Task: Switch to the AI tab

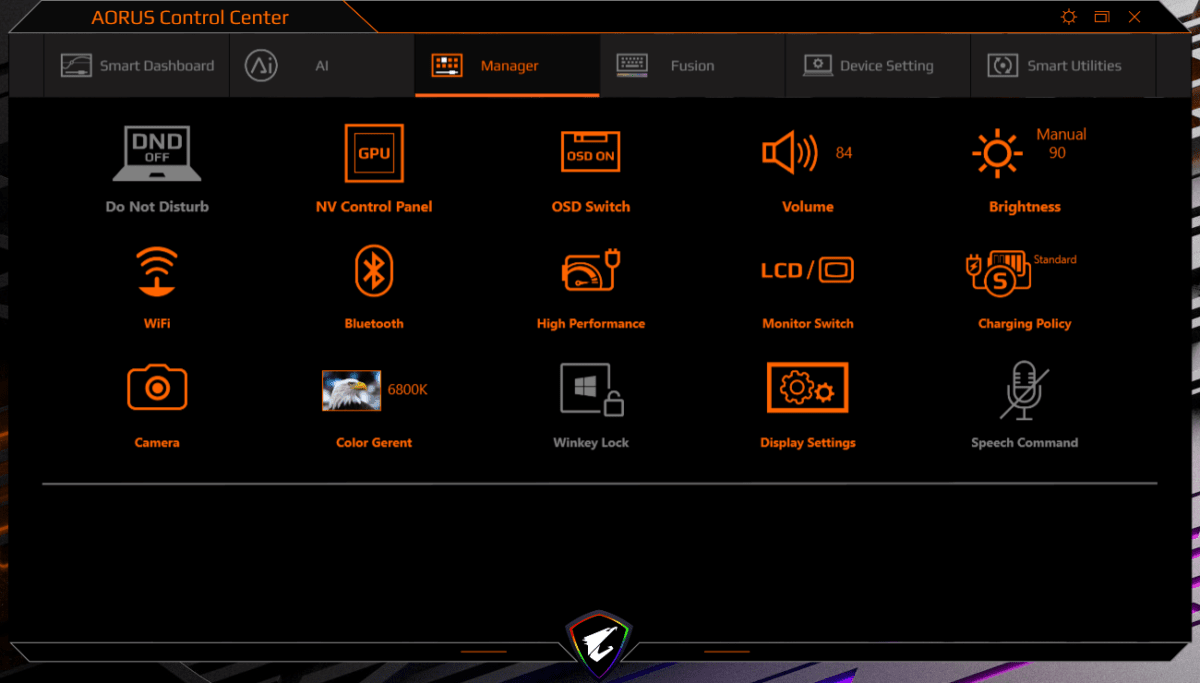Action: (x=322, y=66)
